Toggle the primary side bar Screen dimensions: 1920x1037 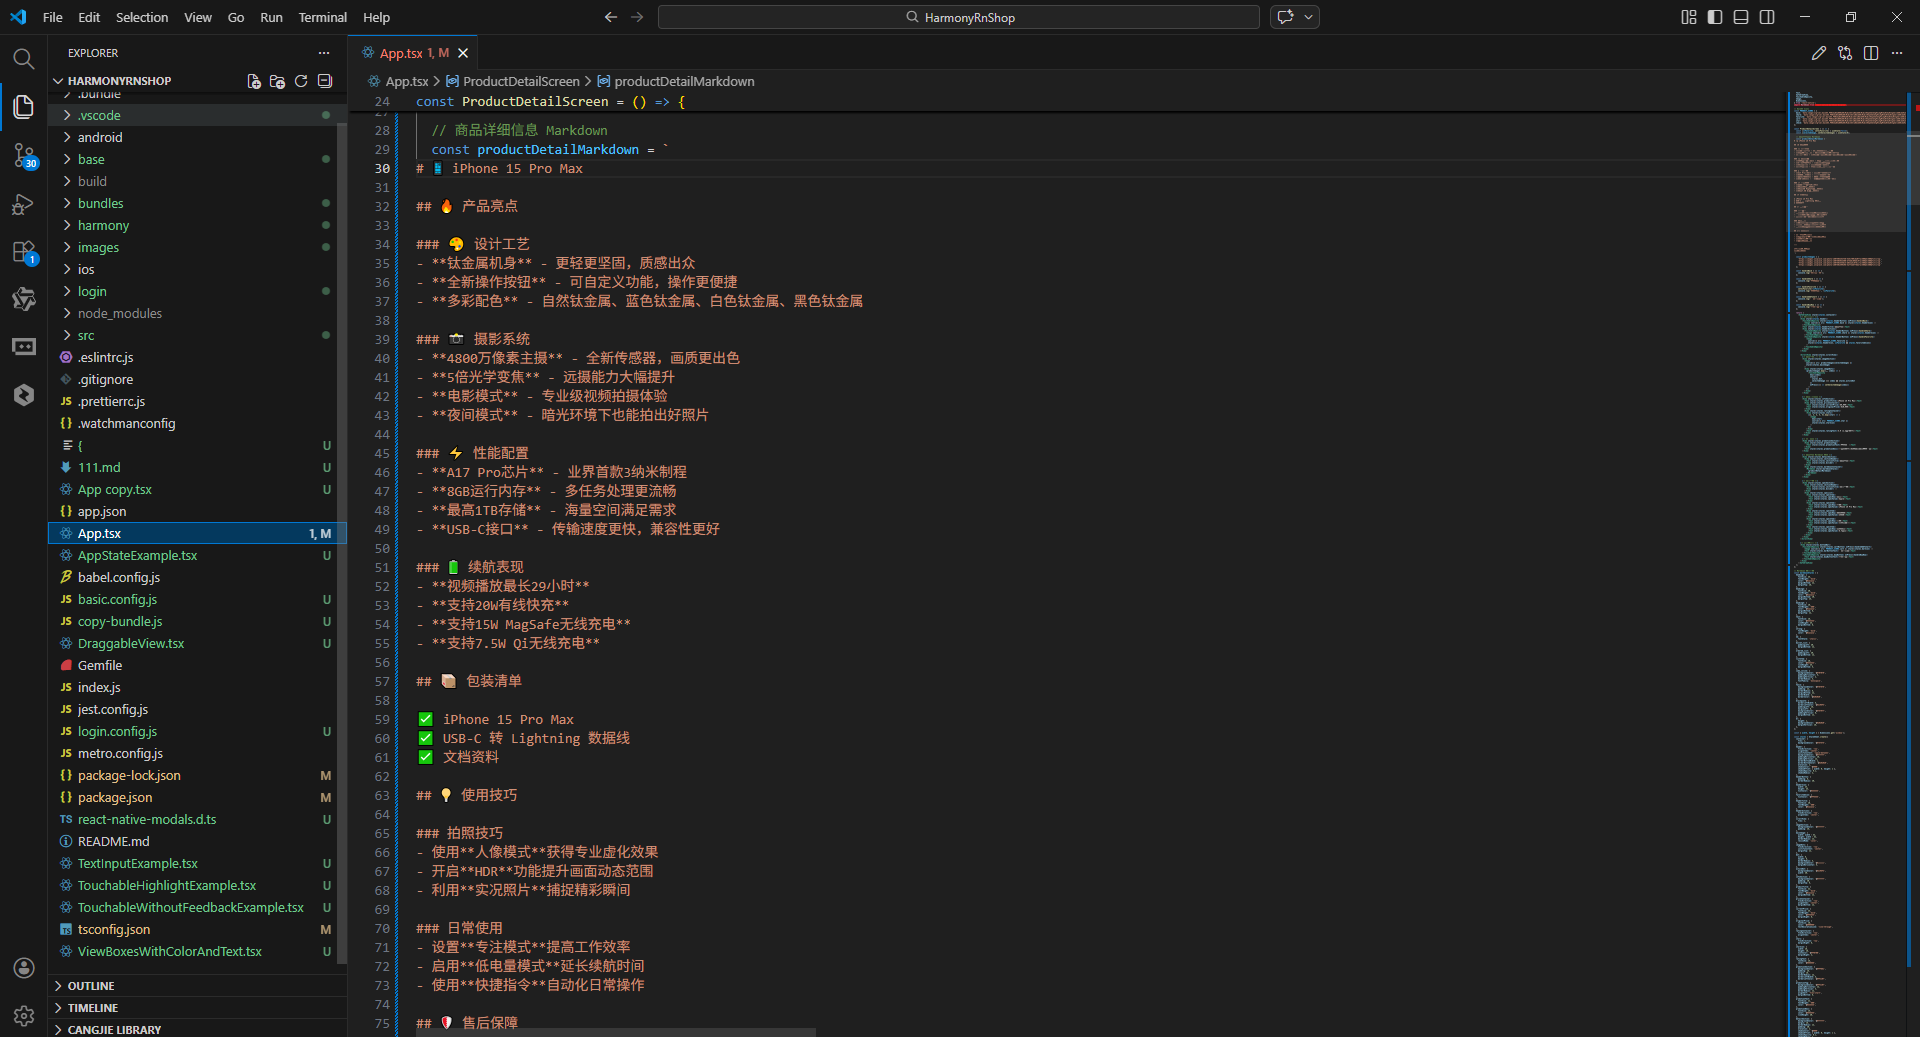tap(1715, 17)
